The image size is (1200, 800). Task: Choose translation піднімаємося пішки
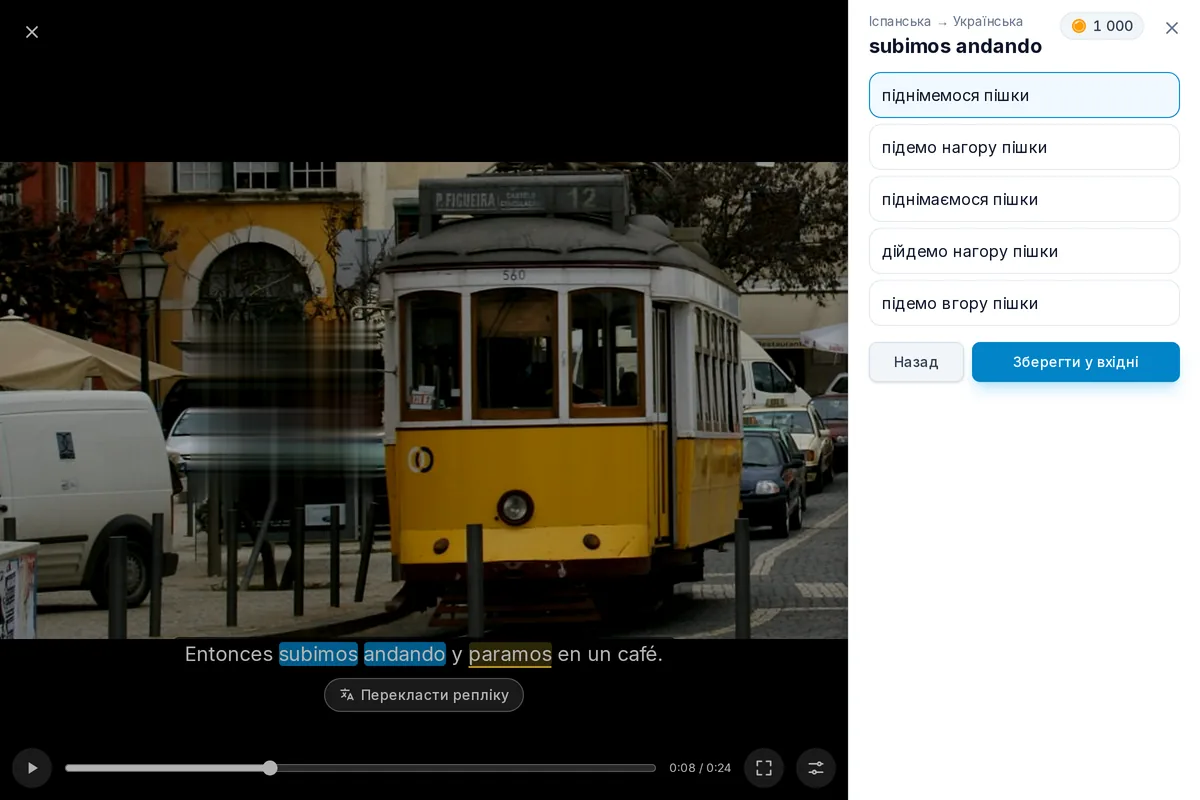coord(1024,199)
